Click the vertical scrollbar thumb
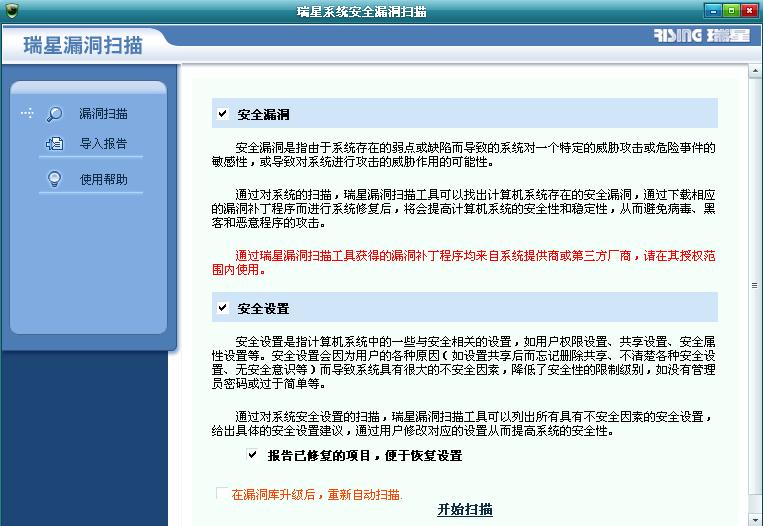Screen dimensions: 763x526 pos(755,286)
